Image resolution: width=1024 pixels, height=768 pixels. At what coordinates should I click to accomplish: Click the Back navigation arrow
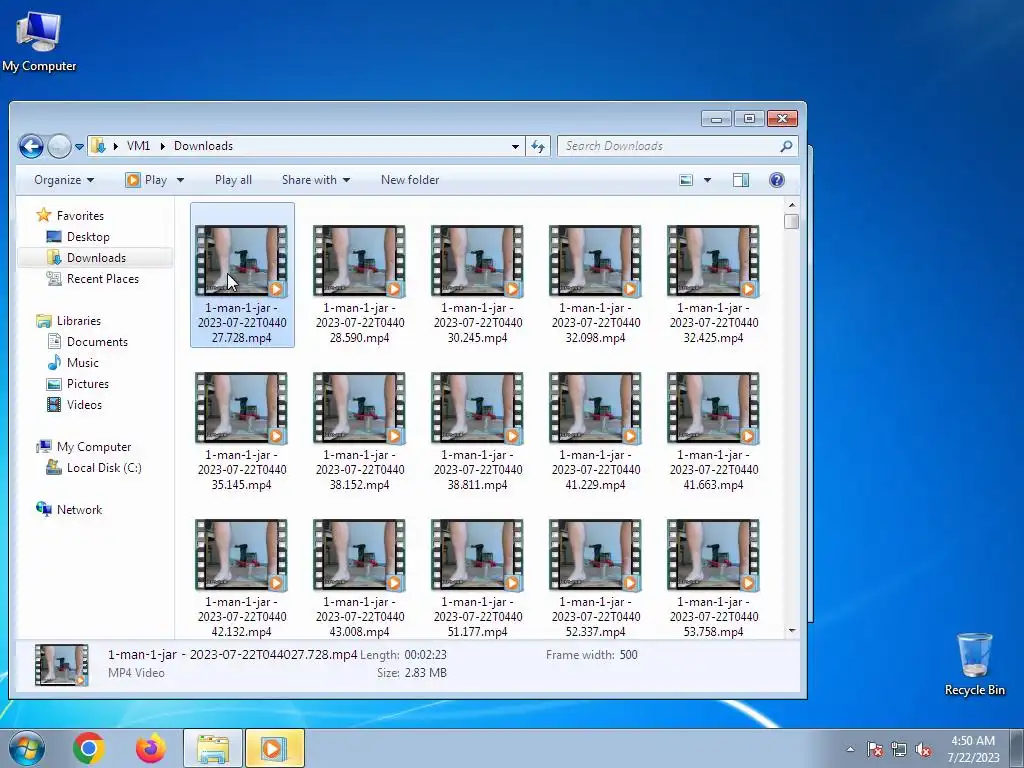coord(31,146)
